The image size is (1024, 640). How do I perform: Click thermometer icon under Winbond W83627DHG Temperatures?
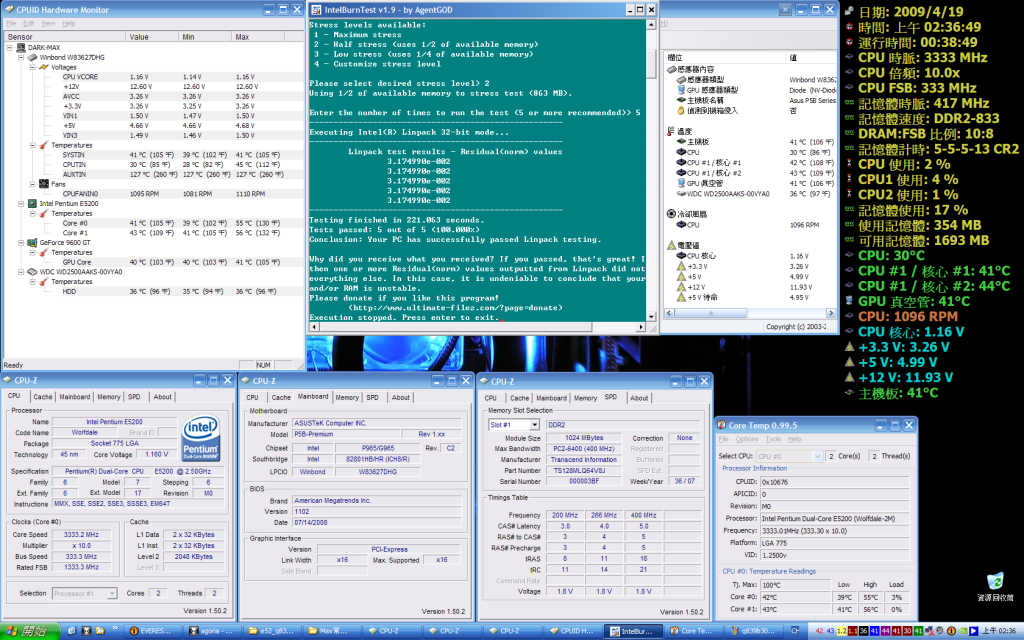(44, 145)
